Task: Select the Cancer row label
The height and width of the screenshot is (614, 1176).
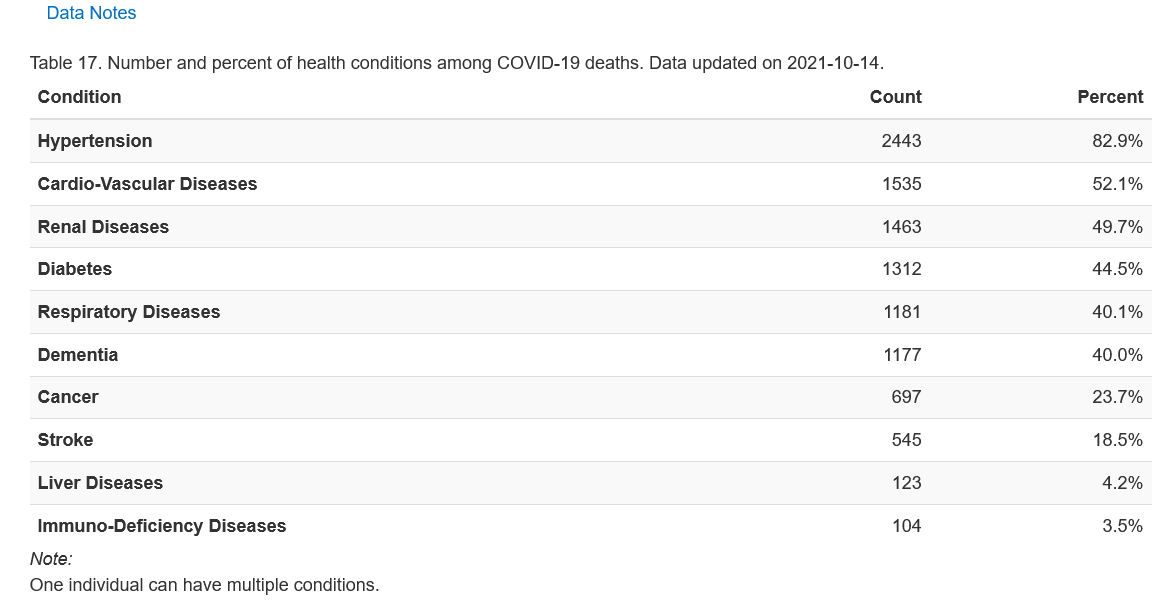Action: [x=68, y=397]
